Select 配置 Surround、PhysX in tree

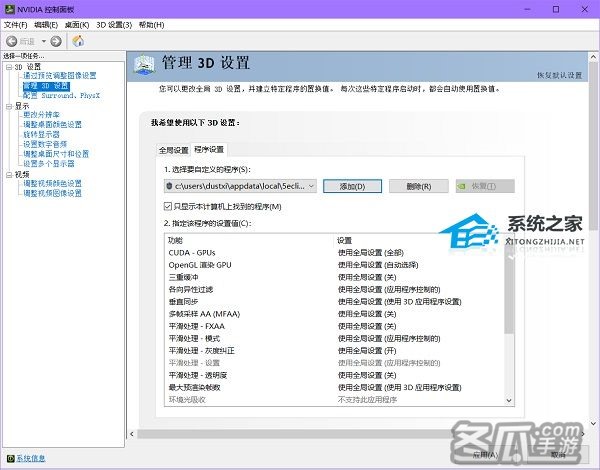click(61, 95)
